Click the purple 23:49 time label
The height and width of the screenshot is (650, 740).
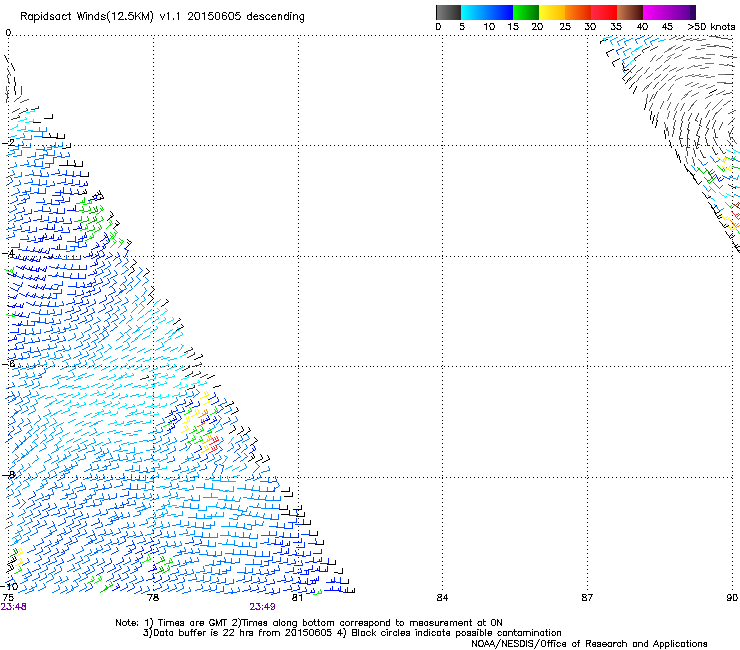click(262, 607)
